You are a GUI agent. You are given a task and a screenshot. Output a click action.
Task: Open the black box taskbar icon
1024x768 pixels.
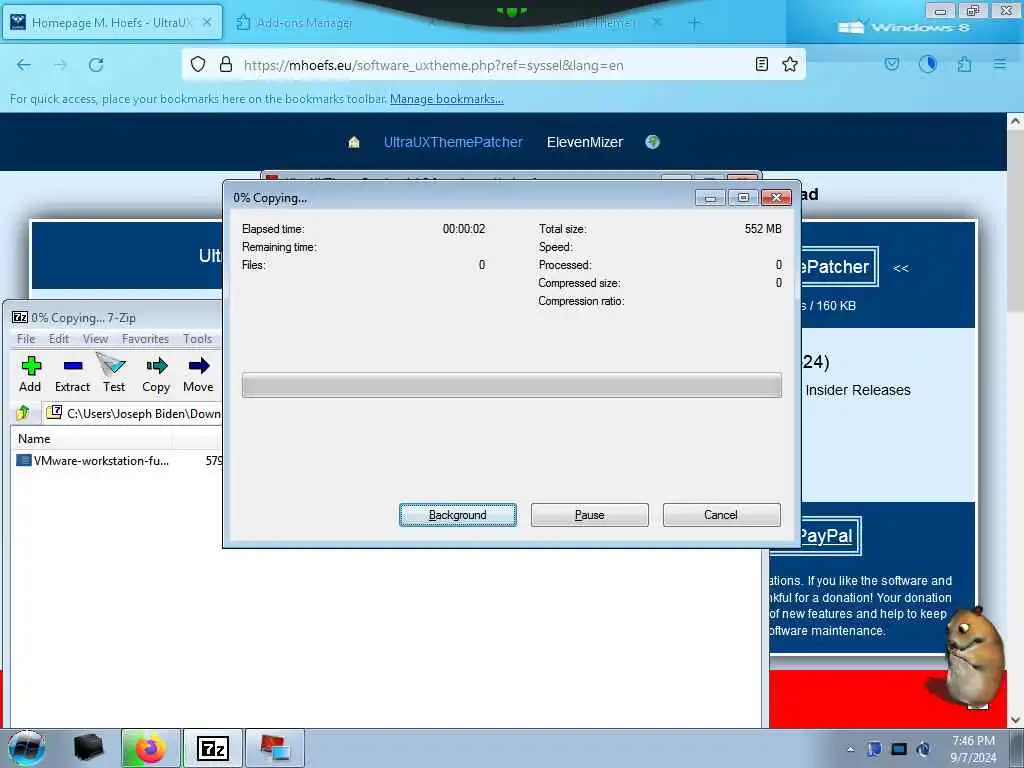[x=89, y=748]
